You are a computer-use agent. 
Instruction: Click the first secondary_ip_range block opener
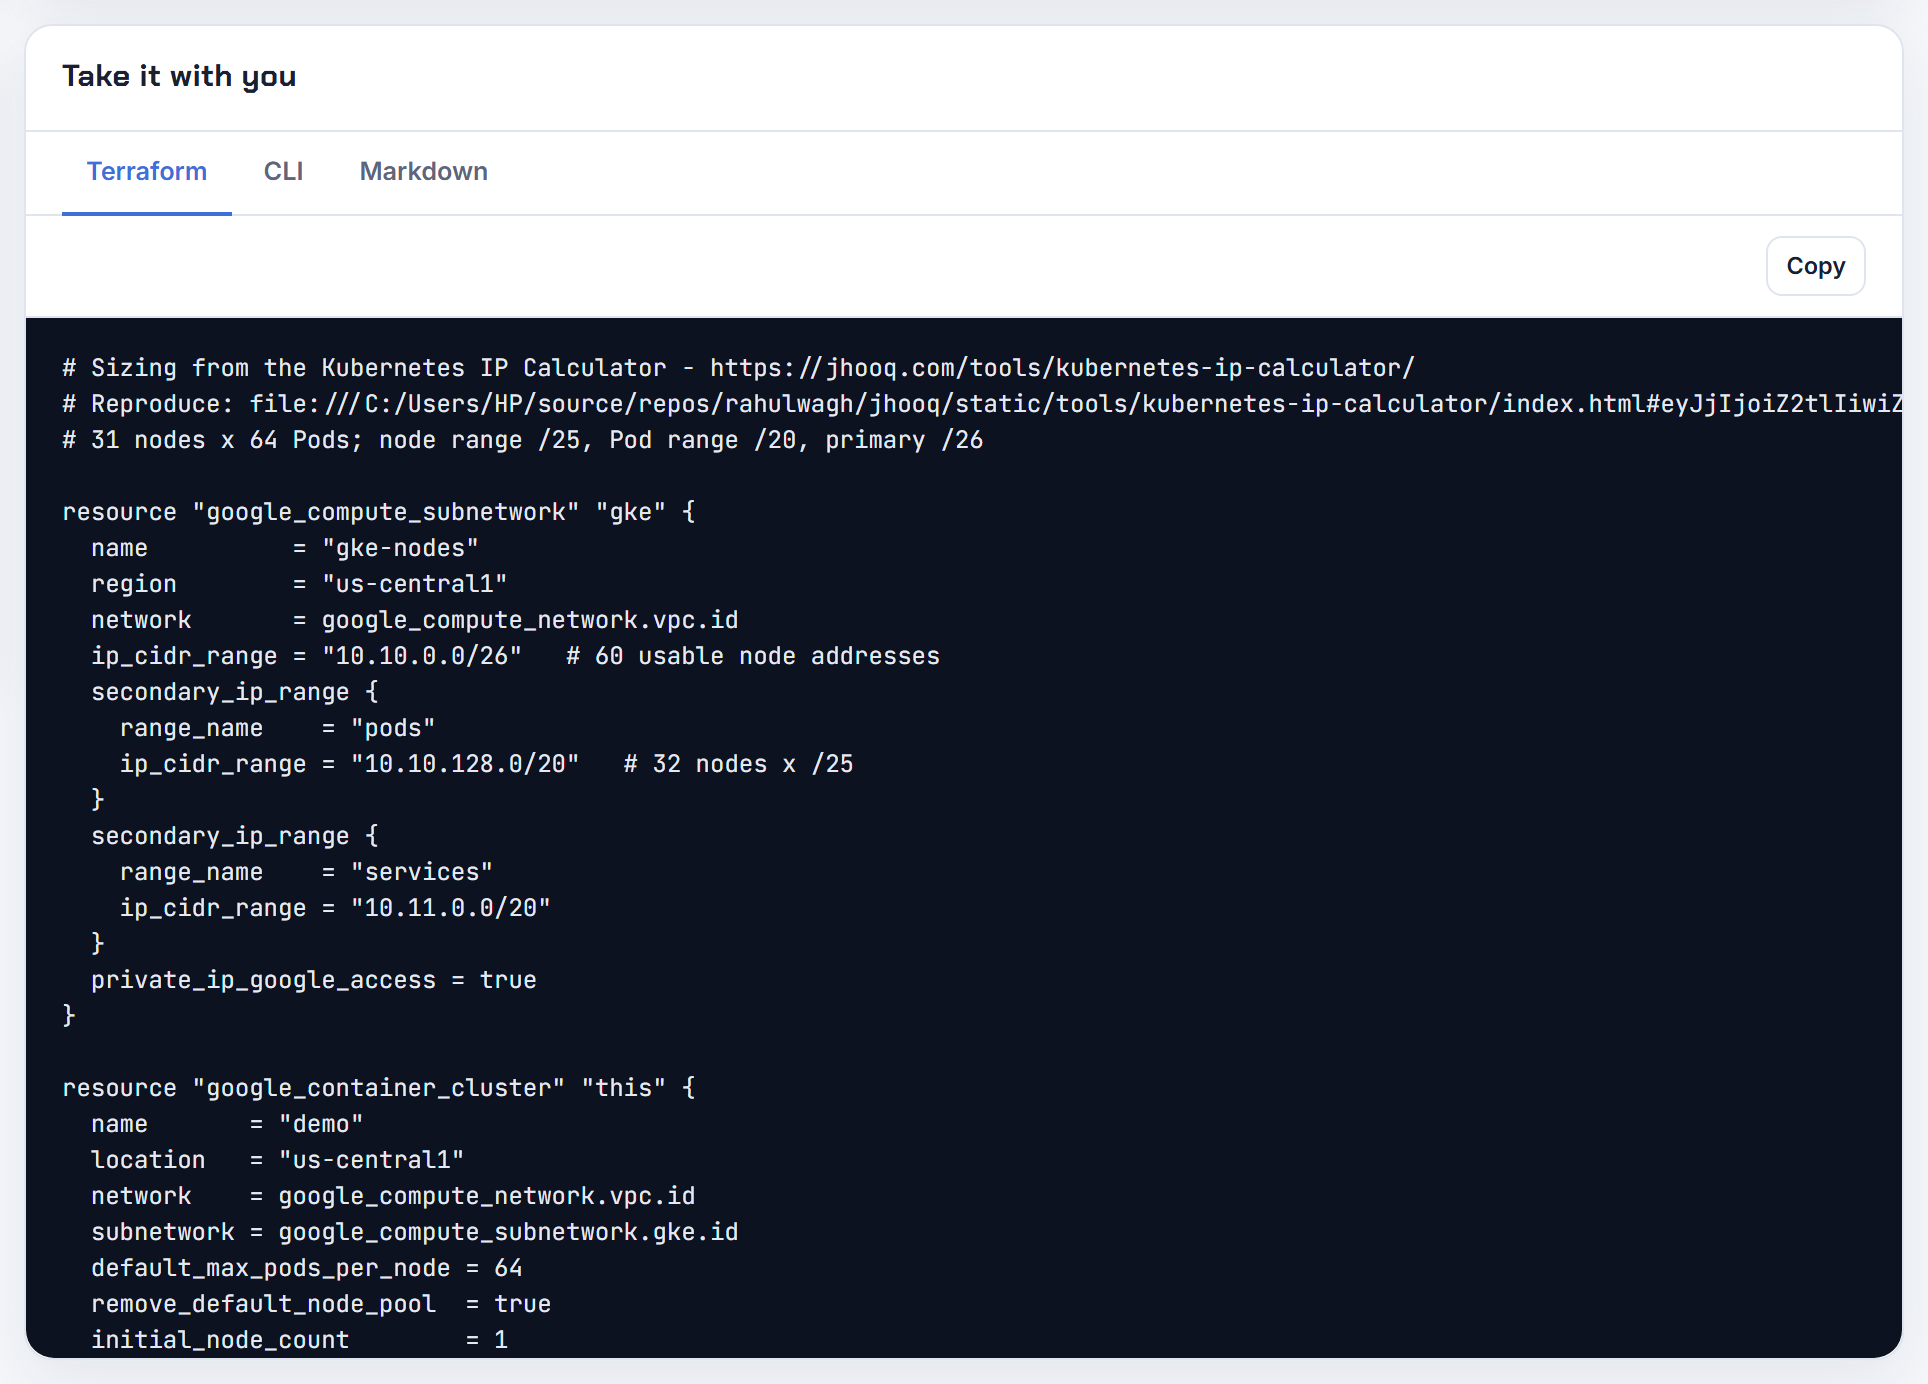coord(235,692)
